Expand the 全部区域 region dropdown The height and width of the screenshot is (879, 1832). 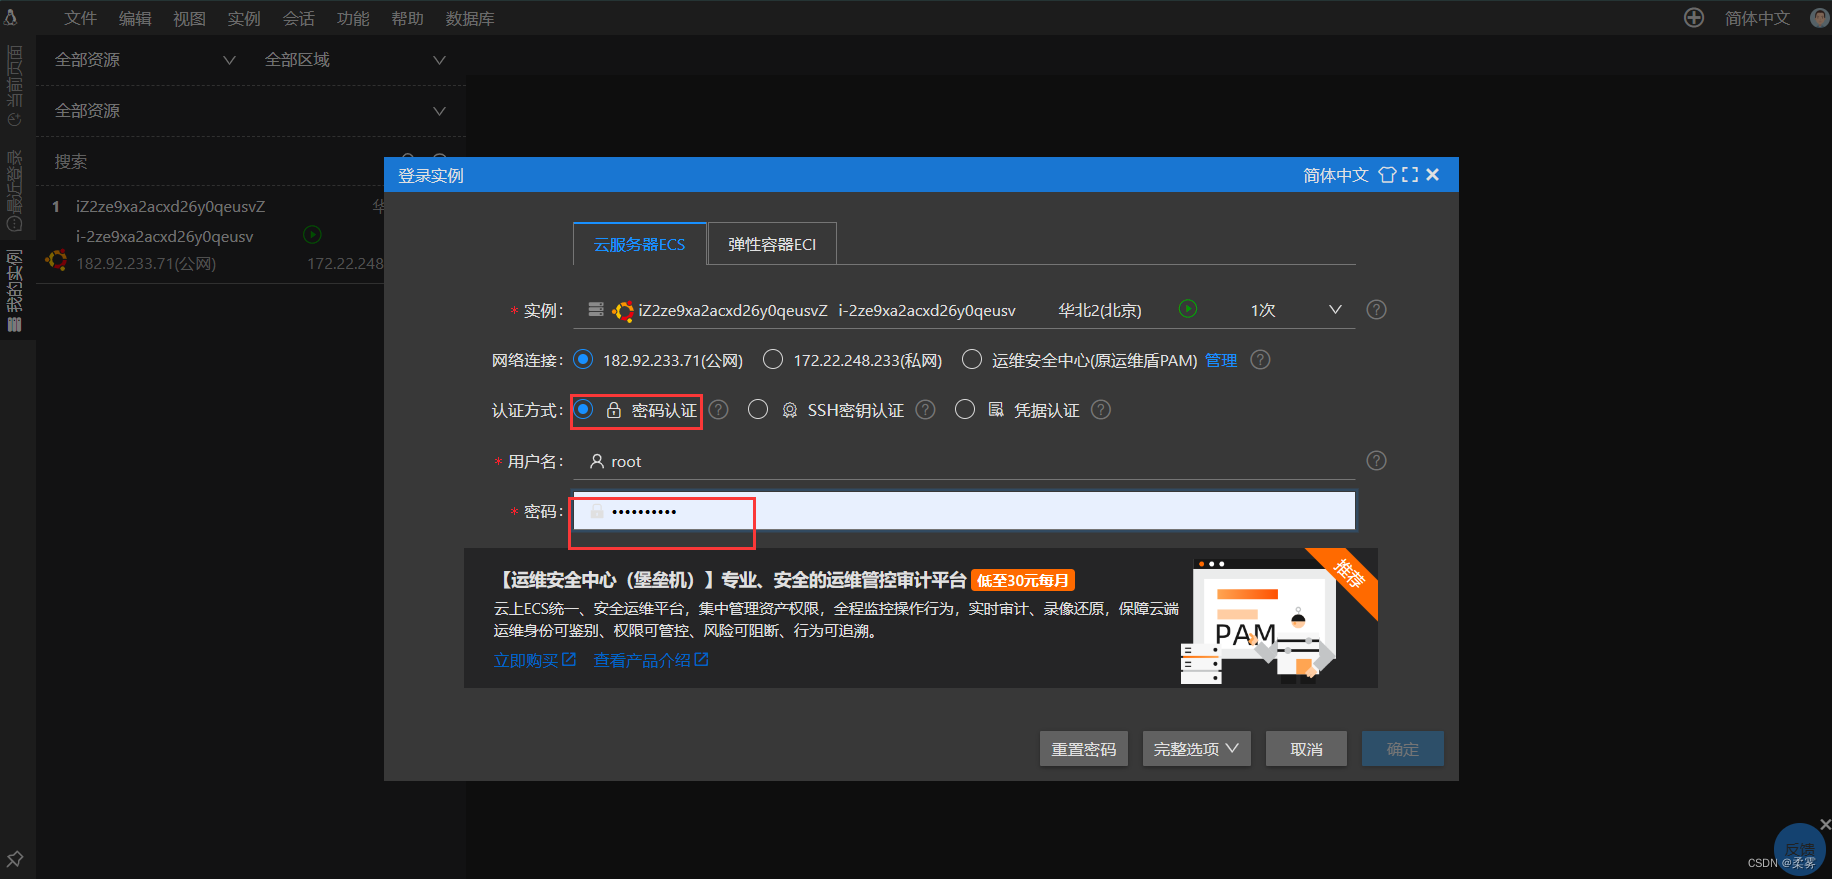coord(355,60)
